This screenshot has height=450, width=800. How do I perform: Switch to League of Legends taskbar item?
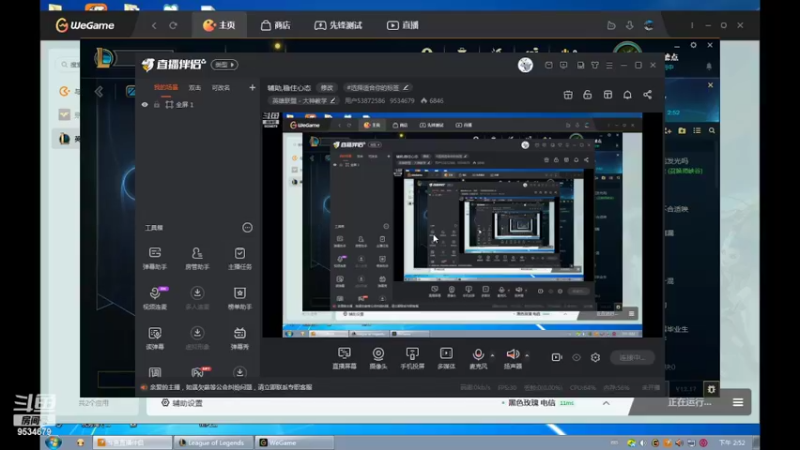[211, 443]
